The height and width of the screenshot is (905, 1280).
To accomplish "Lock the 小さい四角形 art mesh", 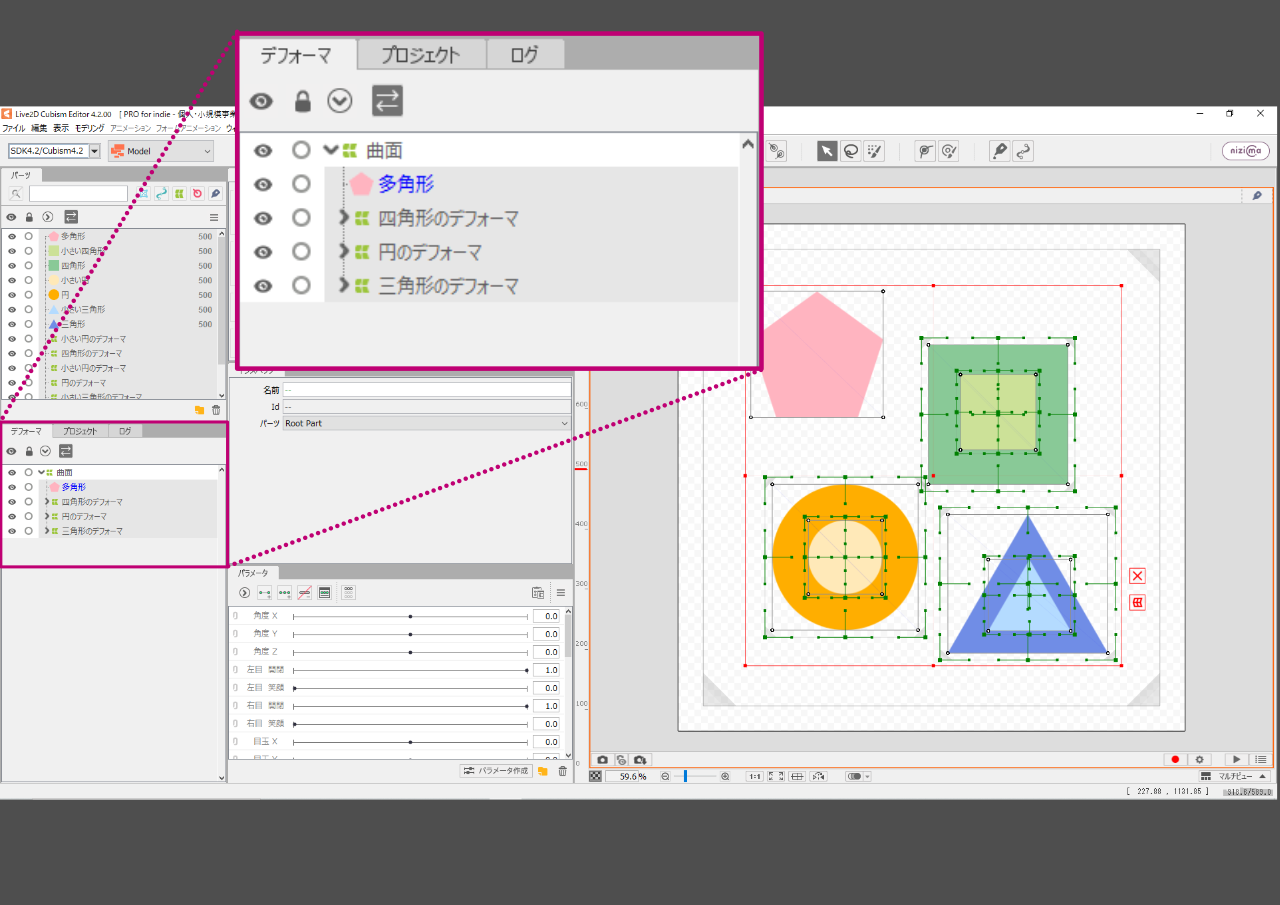I will [28, 251].
